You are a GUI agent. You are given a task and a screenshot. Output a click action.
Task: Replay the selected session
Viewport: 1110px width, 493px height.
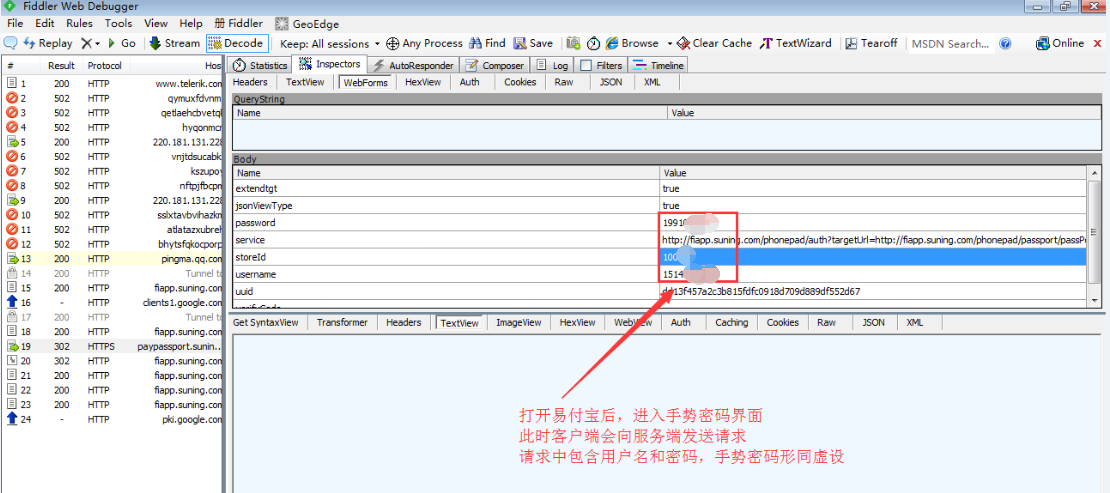pyautogui.click(x=48, y=43)
